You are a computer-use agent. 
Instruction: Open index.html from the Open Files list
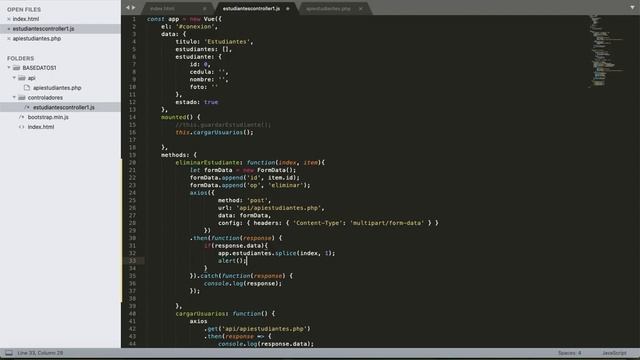pyautogui.click(x=26, y=19)
